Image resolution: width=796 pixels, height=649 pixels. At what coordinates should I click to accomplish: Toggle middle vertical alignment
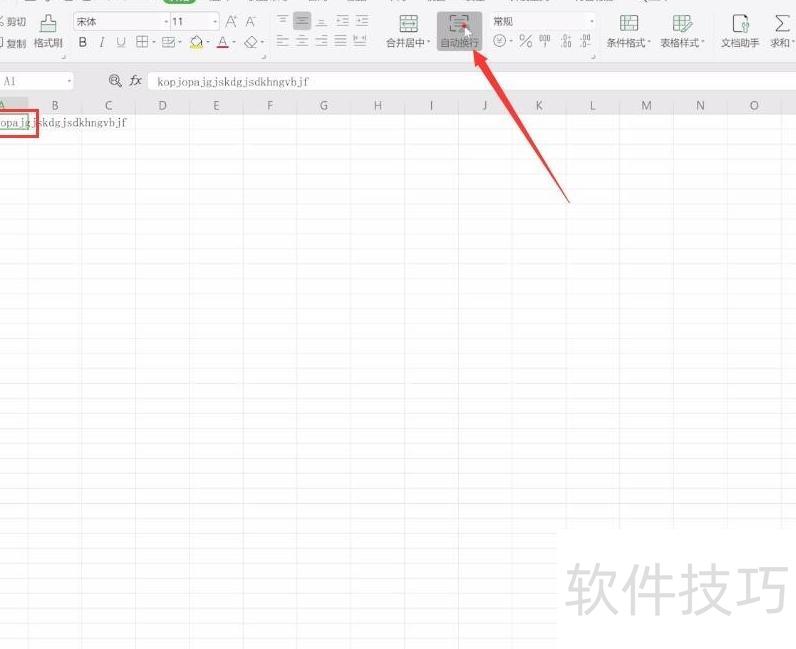coord(302,21)
